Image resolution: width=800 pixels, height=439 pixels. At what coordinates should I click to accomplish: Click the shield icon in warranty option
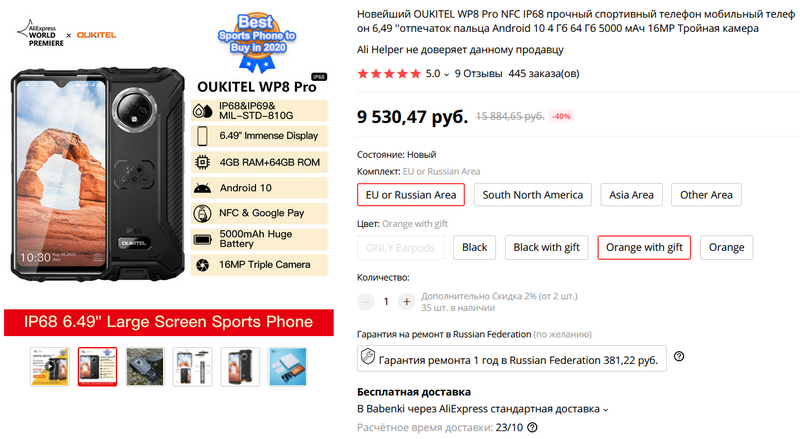(x=368, y=356)
